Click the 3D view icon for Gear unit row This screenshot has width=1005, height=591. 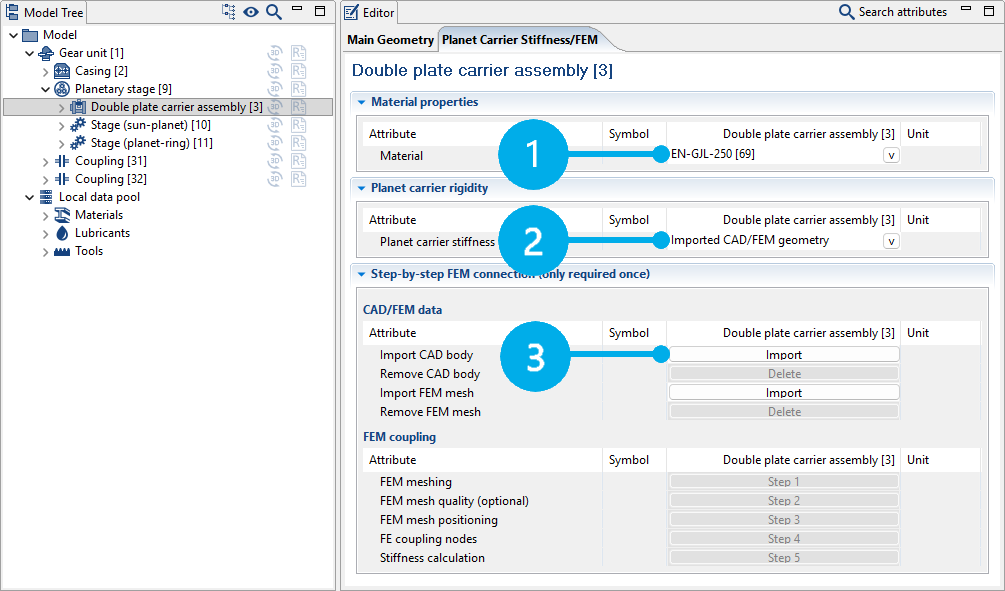tap(275, 53)
